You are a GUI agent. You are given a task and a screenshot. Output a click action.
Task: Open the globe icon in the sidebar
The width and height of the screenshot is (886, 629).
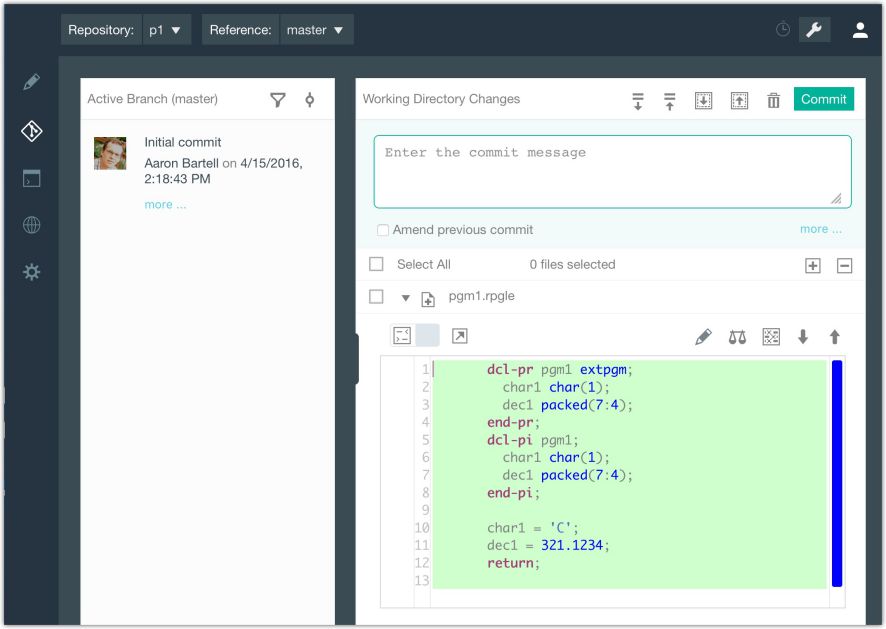32,225
